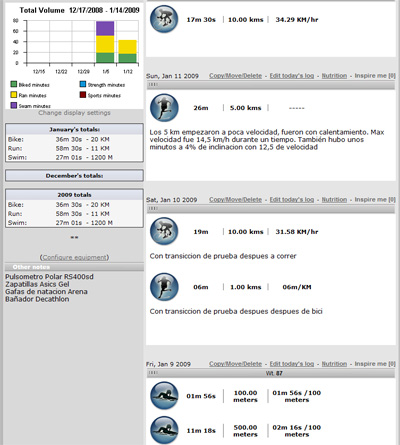Click the grip handle on Jan 9 bar

(153, 373)
